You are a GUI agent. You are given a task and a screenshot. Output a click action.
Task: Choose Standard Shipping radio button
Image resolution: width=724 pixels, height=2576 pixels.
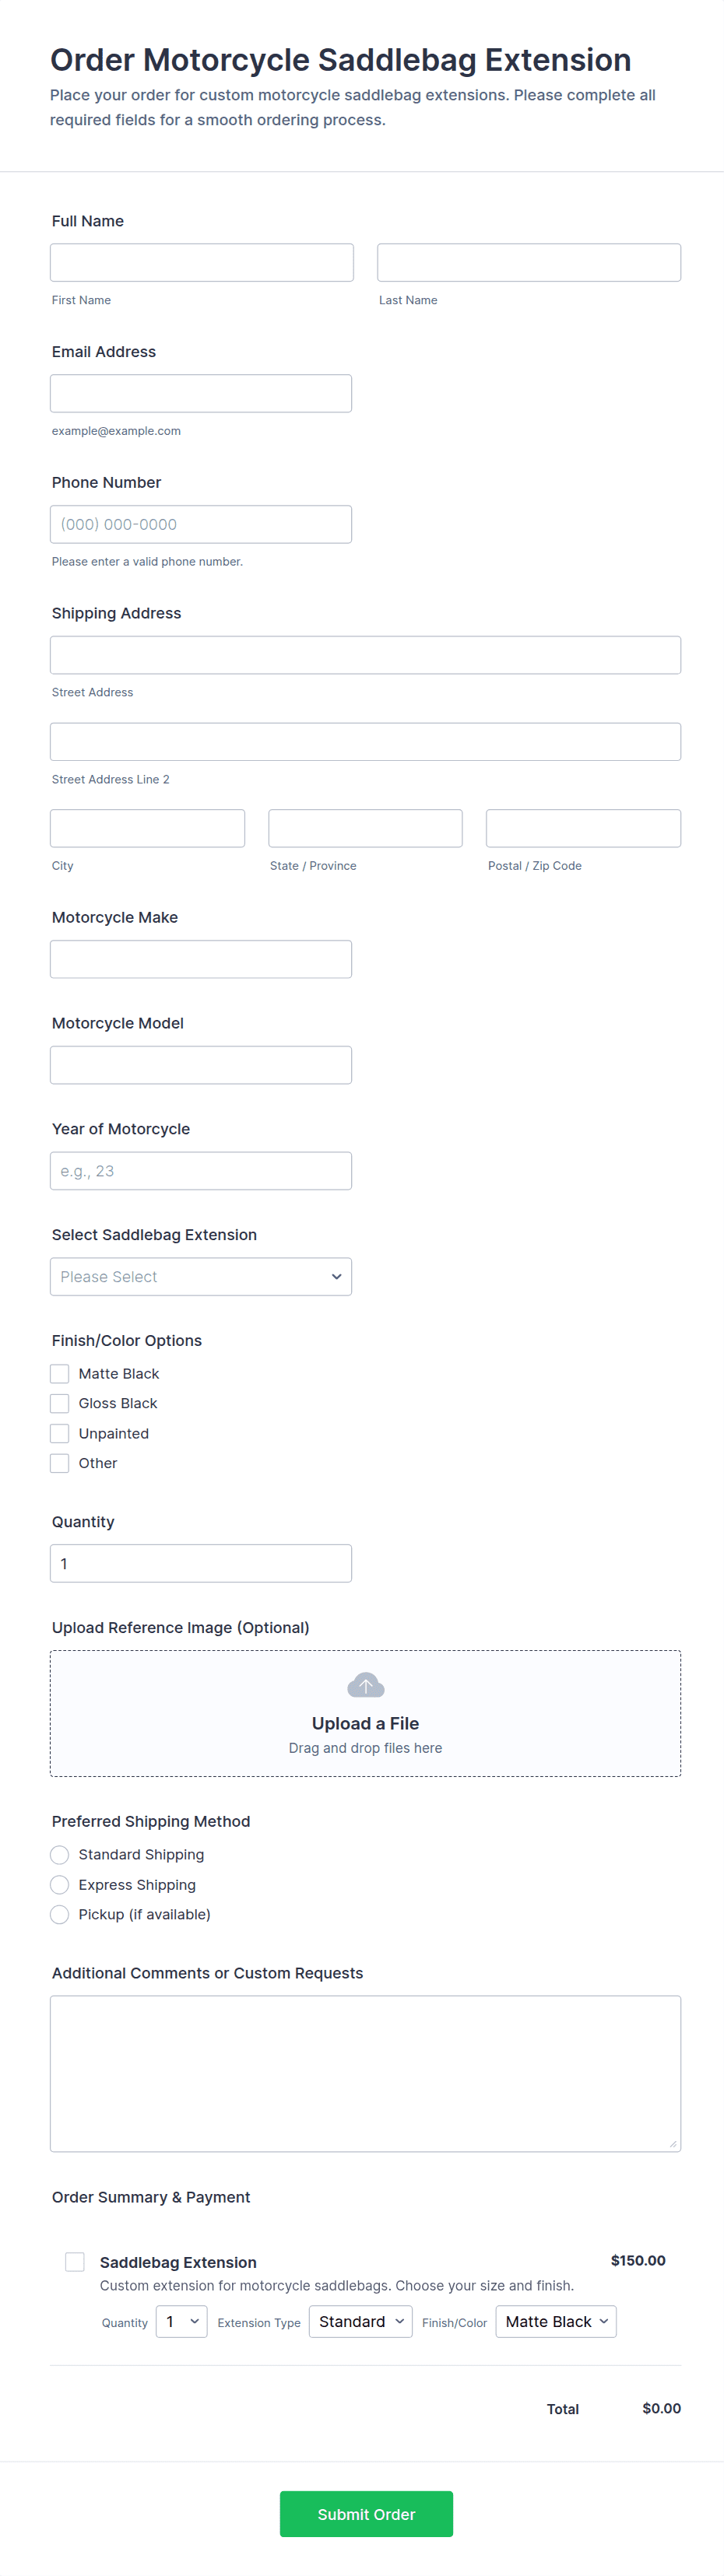coord(60,1855)
